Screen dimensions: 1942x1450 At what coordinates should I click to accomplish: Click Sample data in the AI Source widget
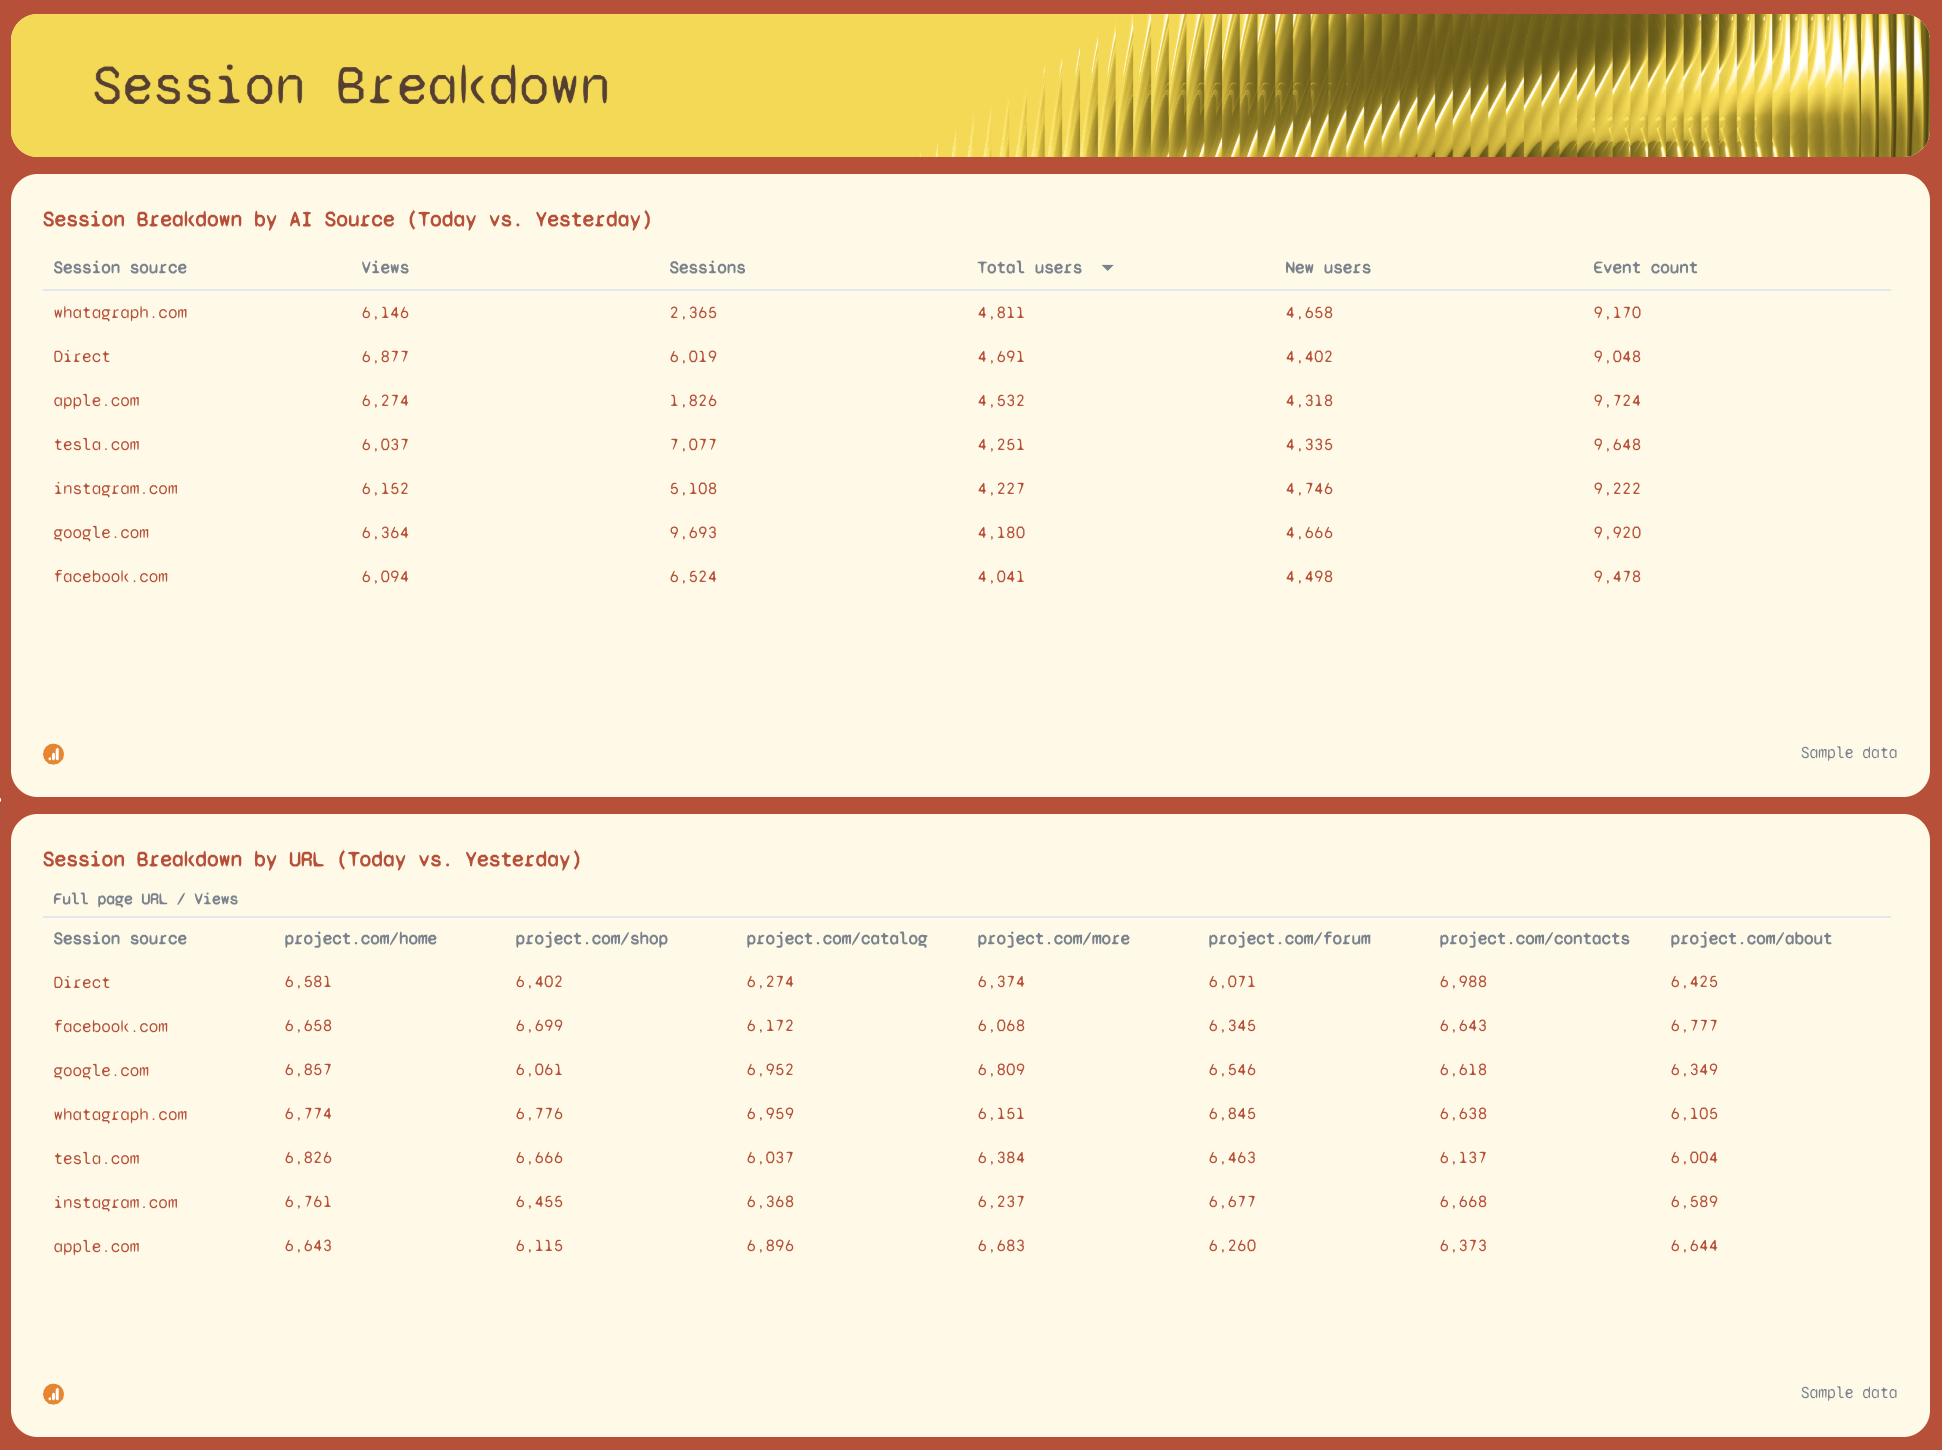pyautogui.click(x=1848, y=752)
